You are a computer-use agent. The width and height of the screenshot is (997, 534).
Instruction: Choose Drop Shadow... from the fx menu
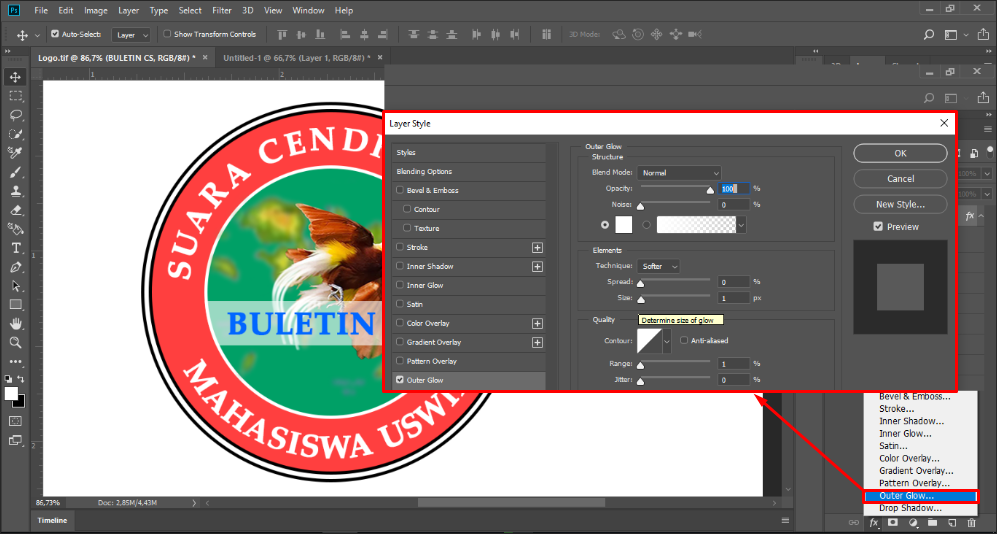[x=910, y=508]
